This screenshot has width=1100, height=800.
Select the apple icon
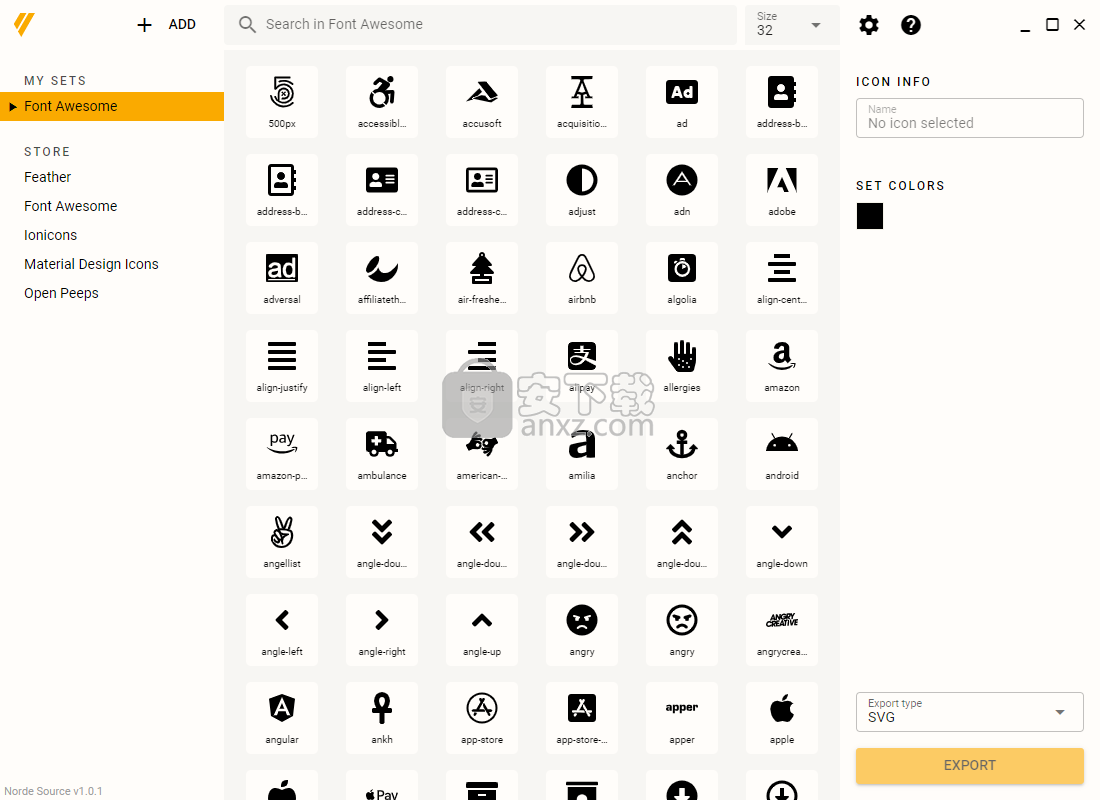[782, 718]
